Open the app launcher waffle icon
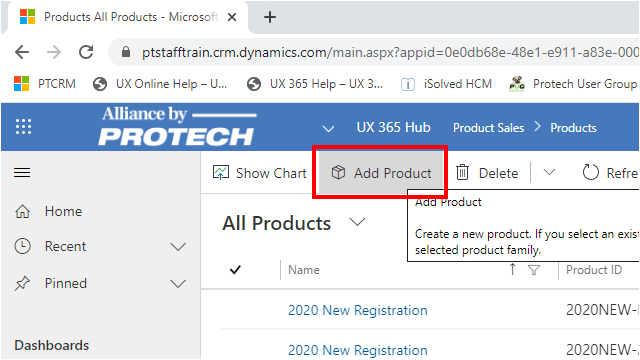640x360 pixels. [23, 127]
